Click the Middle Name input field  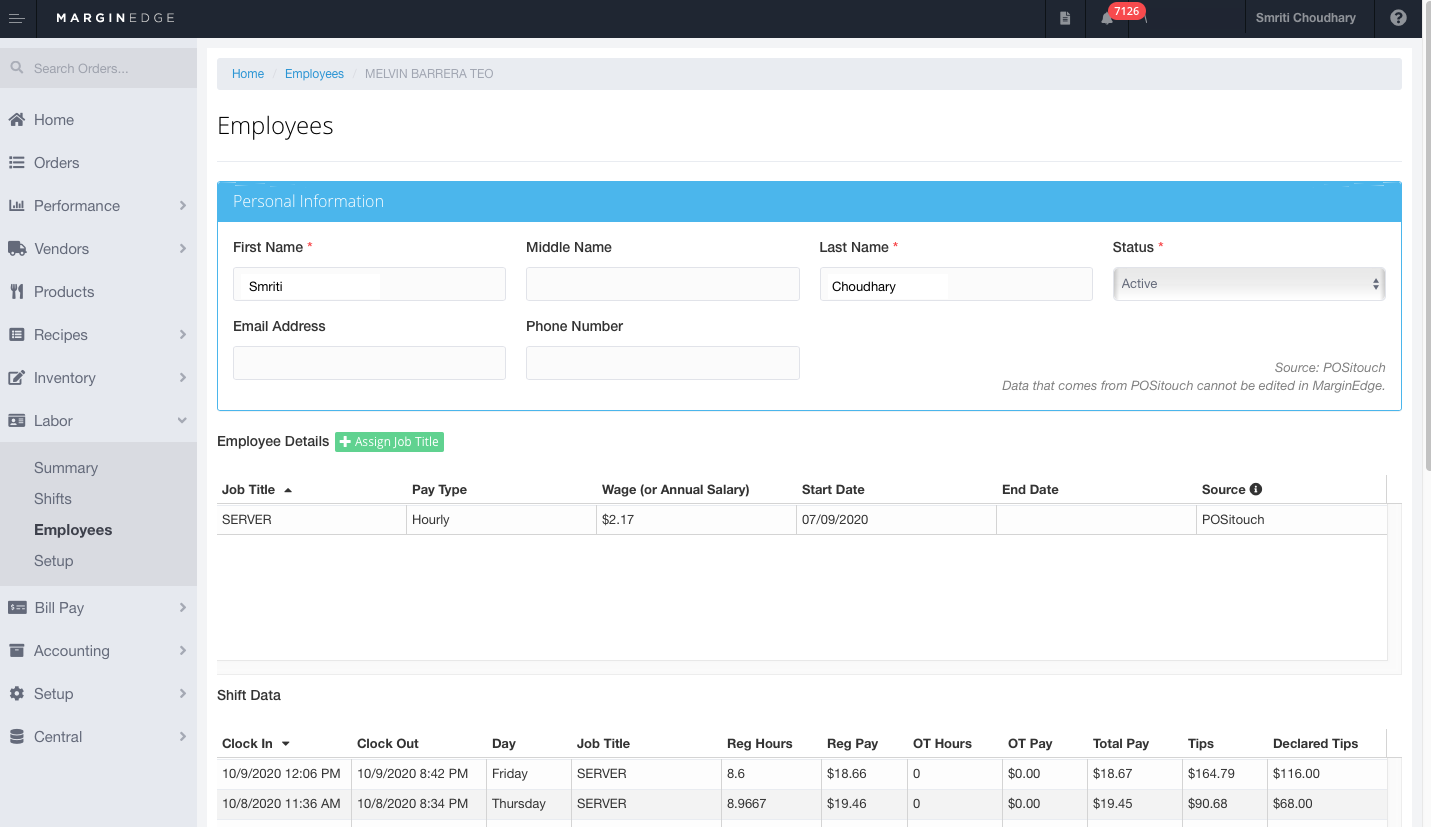tap(663, 284)
